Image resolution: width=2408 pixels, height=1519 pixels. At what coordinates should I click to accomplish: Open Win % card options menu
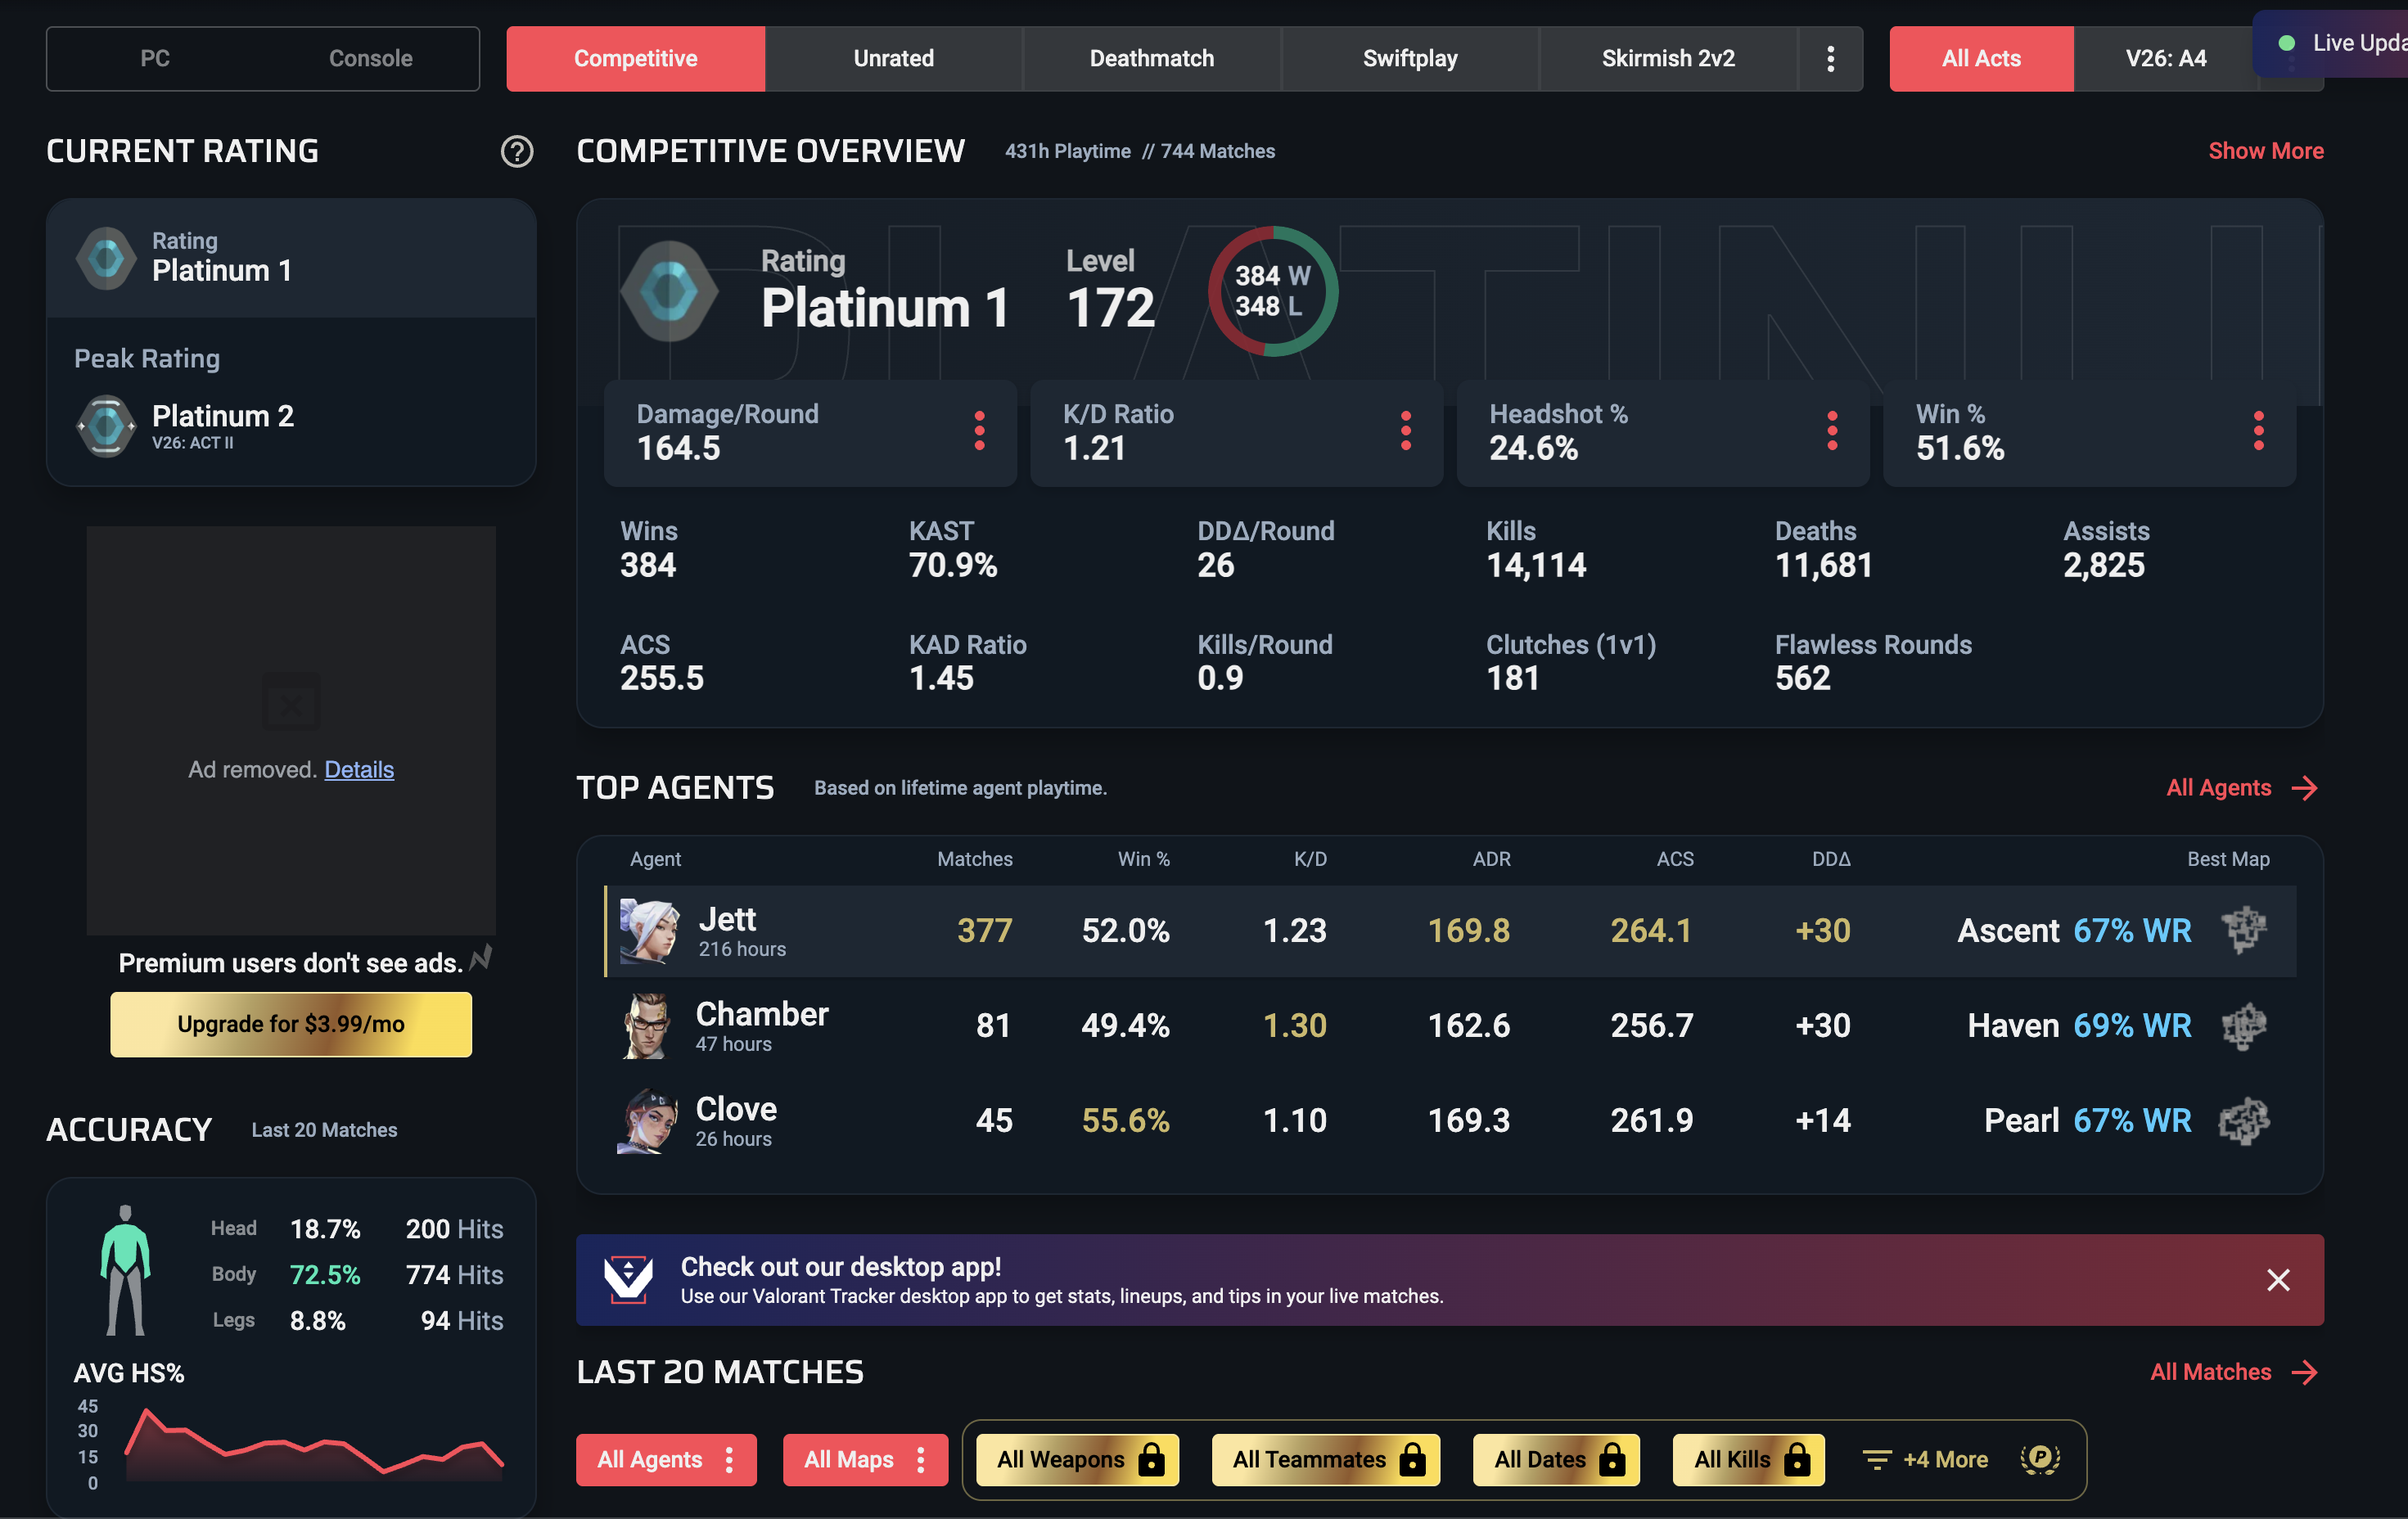[x=2258, y=431]
